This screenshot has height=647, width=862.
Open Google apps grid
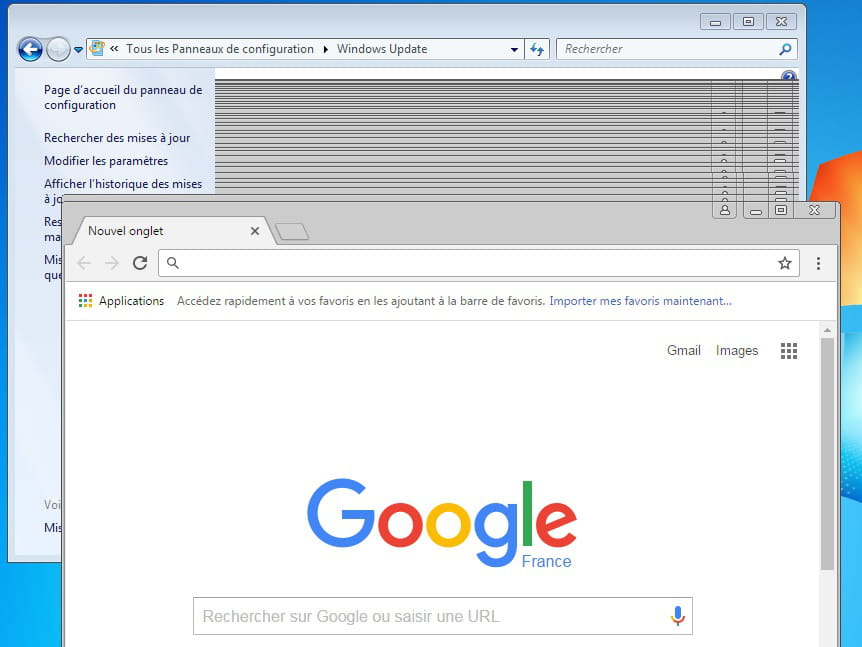[x=789, y=351]
